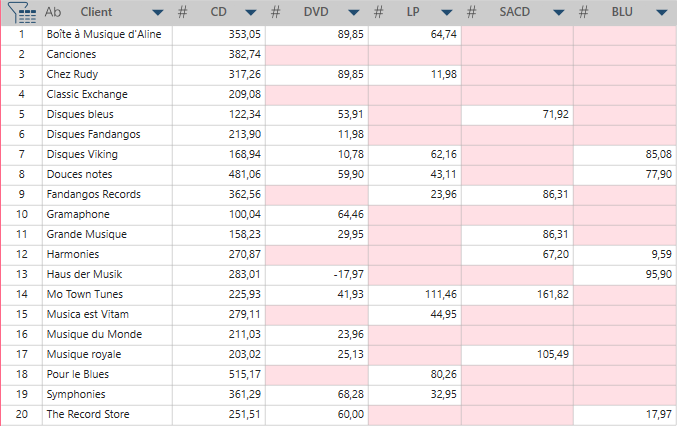Screen dimensions: 677x426
Task: Select the BLU value 95,90 for Haus der Musik
Action: pos(652,274)
